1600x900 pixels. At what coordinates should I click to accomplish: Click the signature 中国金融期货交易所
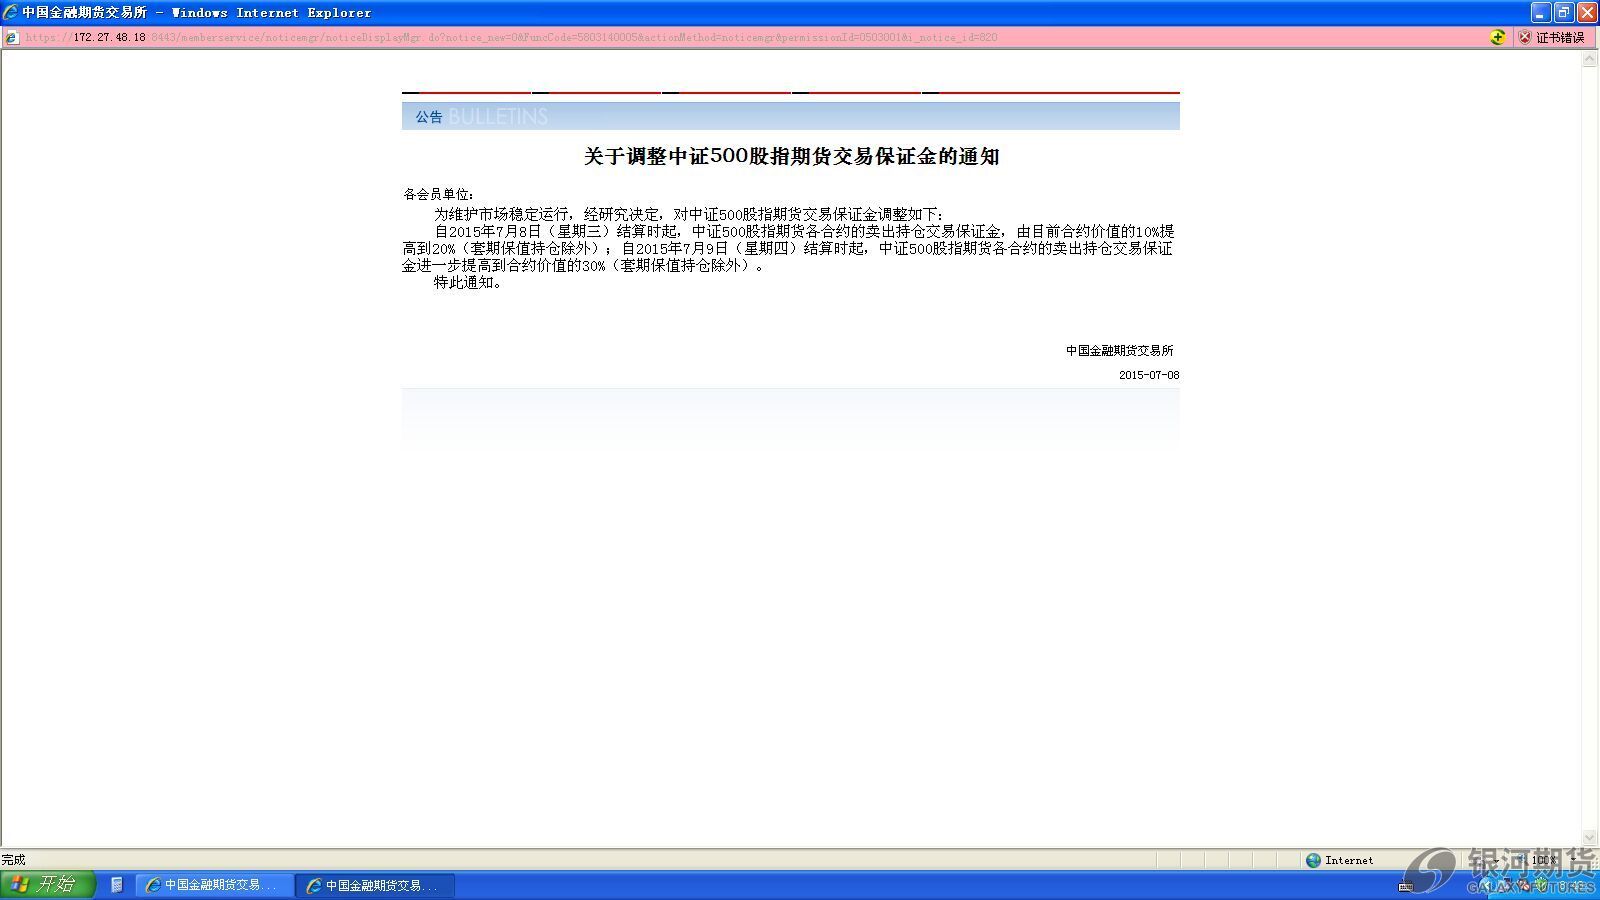click(x=1119, y=350)
